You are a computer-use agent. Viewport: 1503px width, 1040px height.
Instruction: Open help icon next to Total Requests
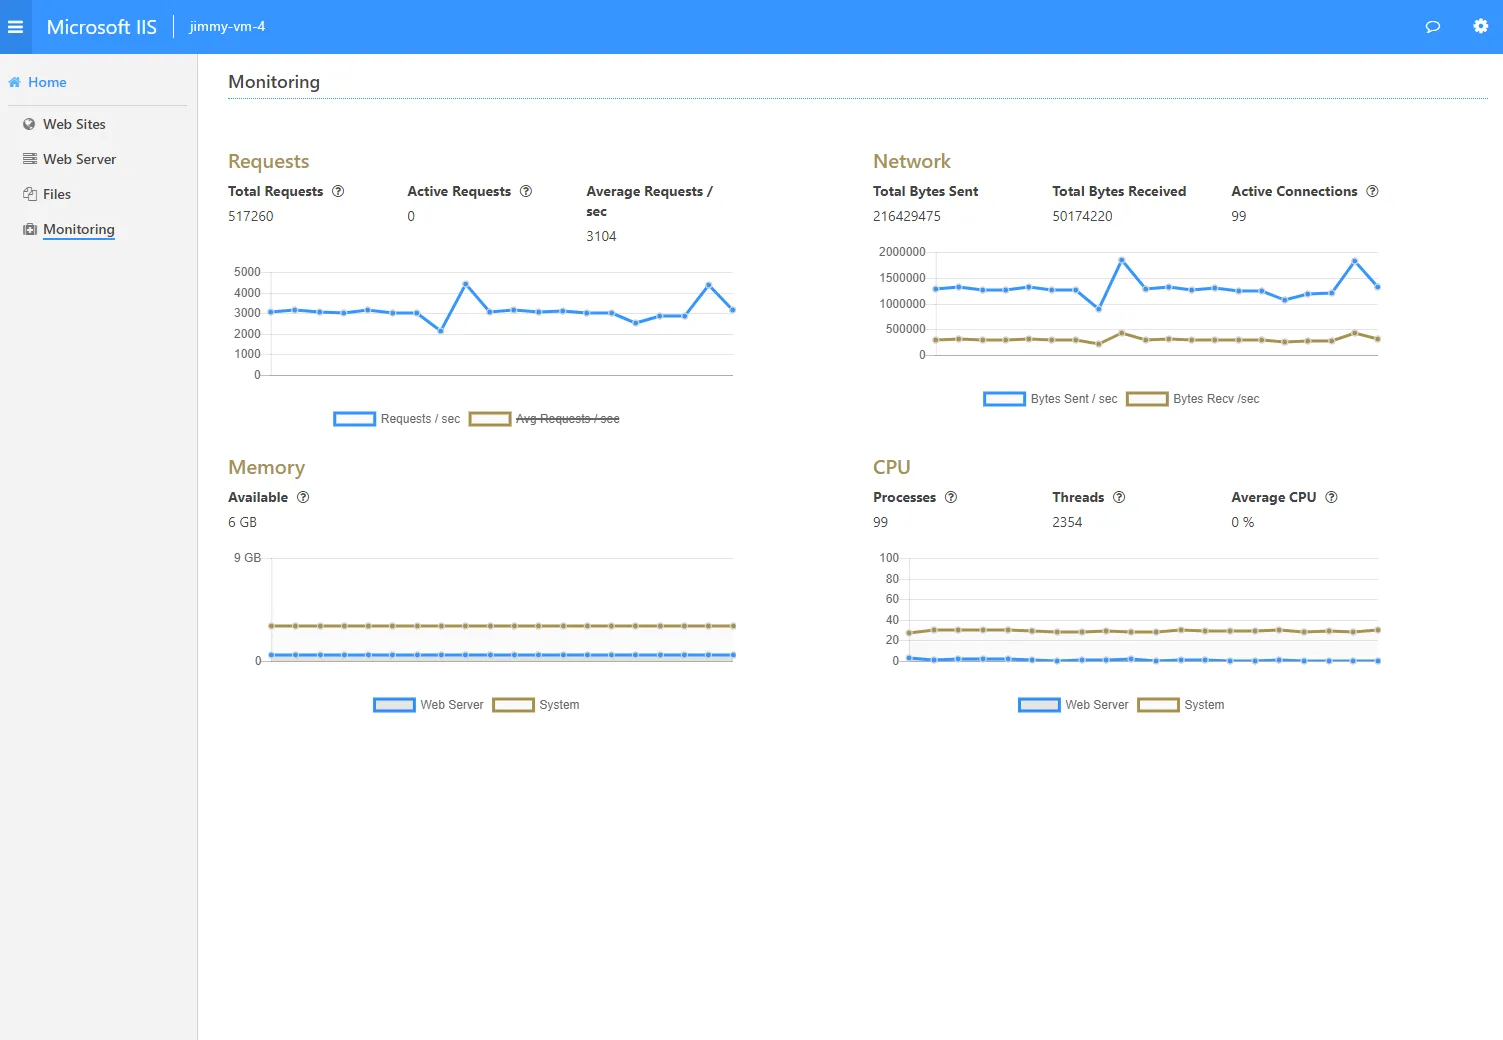click(339, 191)
